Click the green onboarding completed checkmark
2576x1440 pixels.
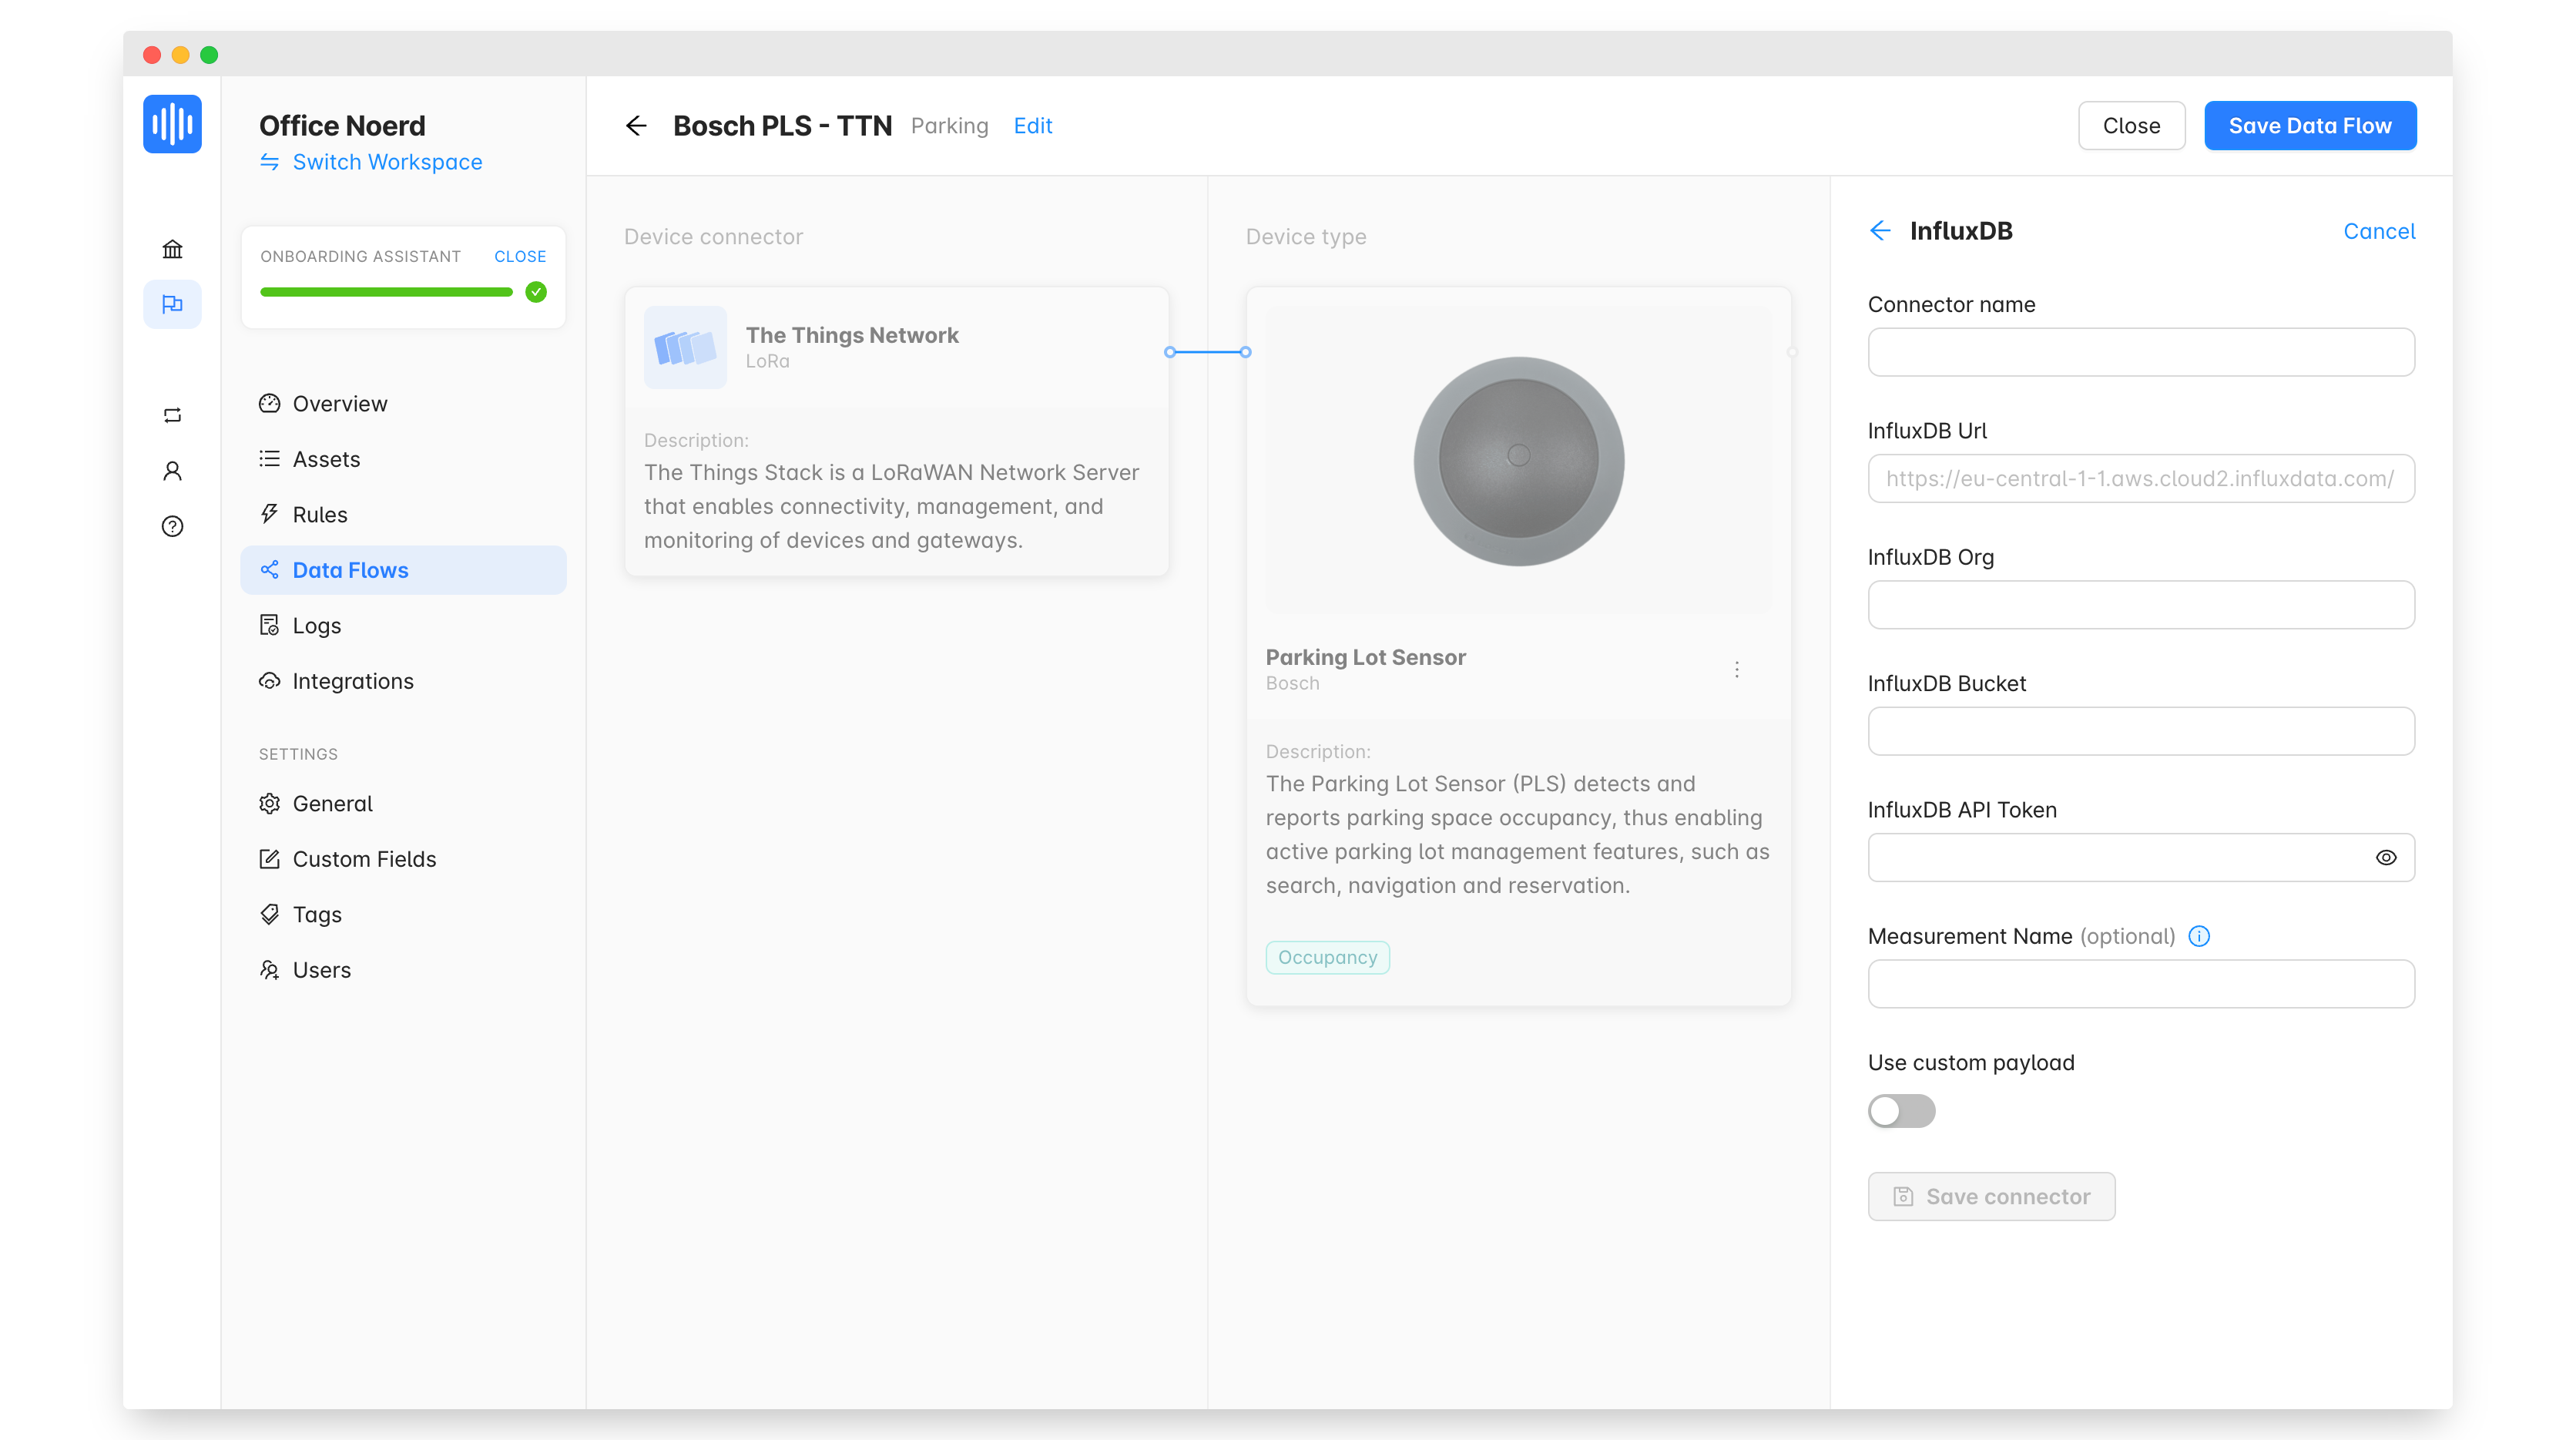coord(536,292)
